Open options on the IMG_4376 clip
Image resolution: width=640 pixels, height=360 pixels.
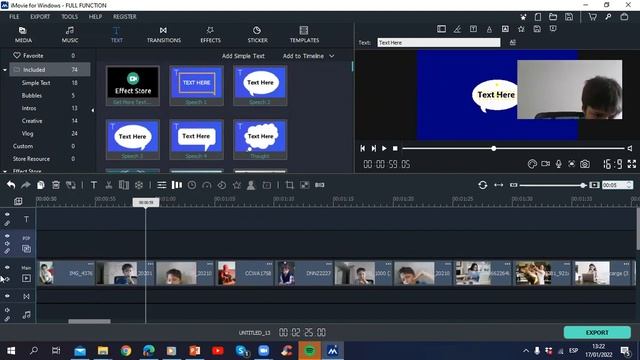91,264
